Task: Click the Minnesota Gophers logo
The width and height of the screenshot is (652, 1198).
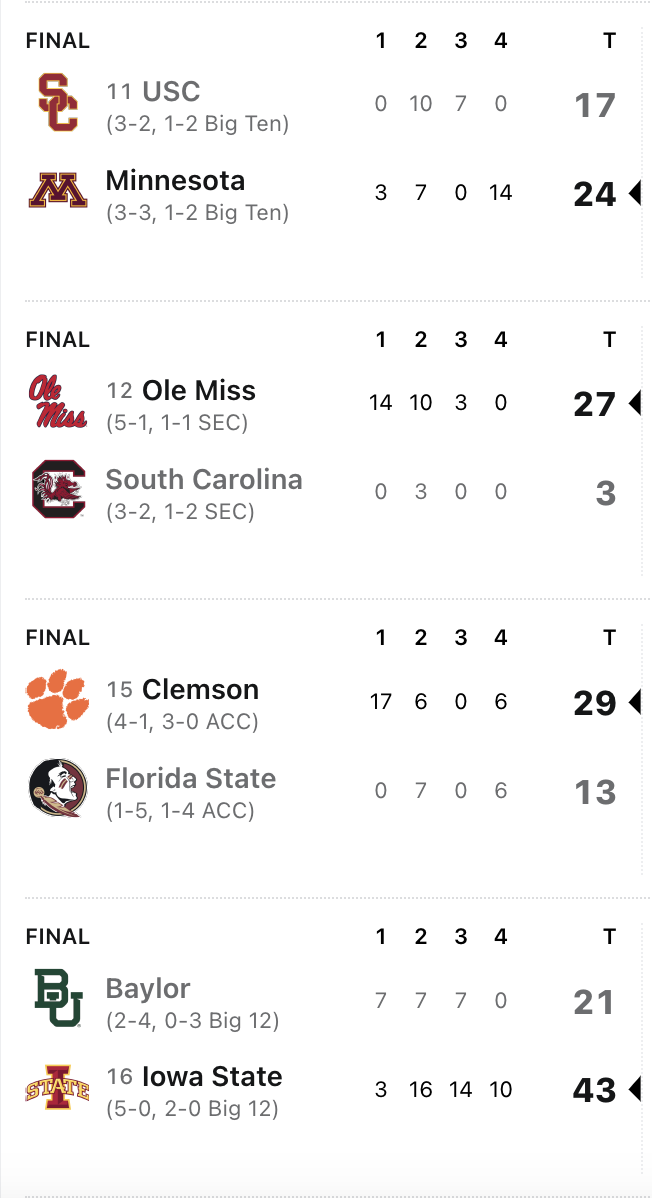Action: [58, 192]
